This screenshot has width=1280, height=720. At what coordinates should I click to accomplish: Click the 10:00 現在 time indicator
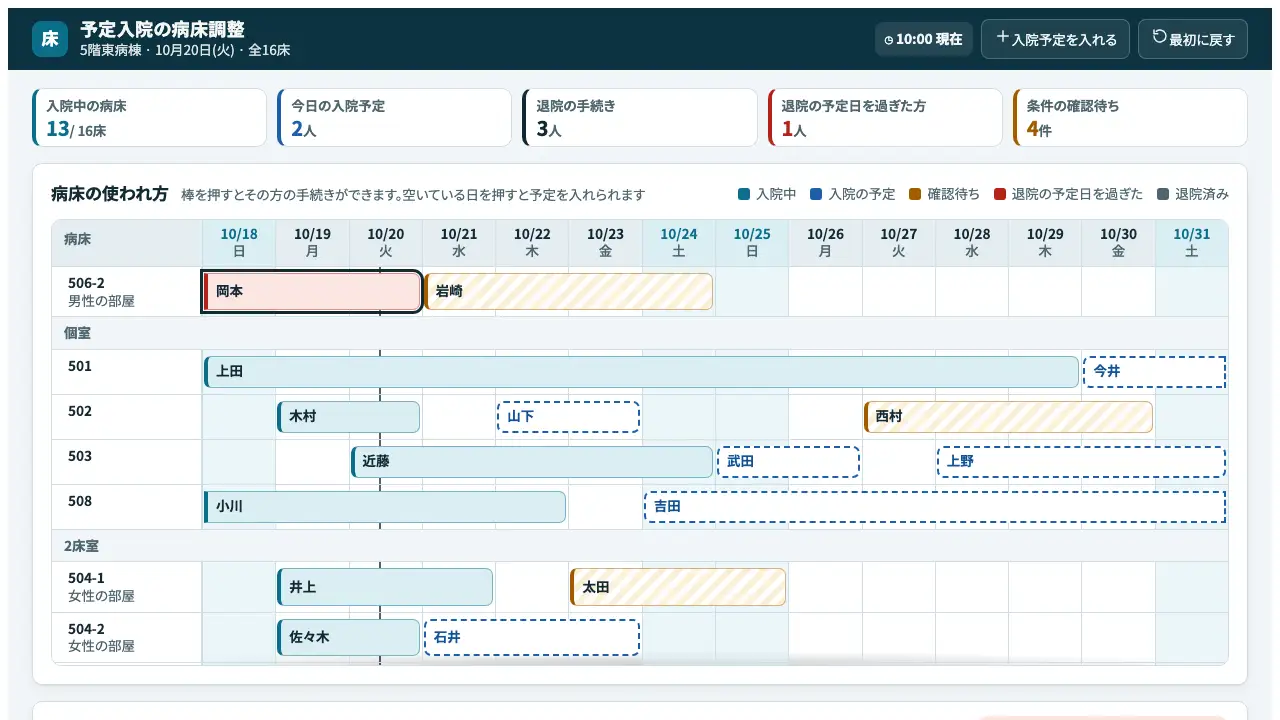click(923, 39)
